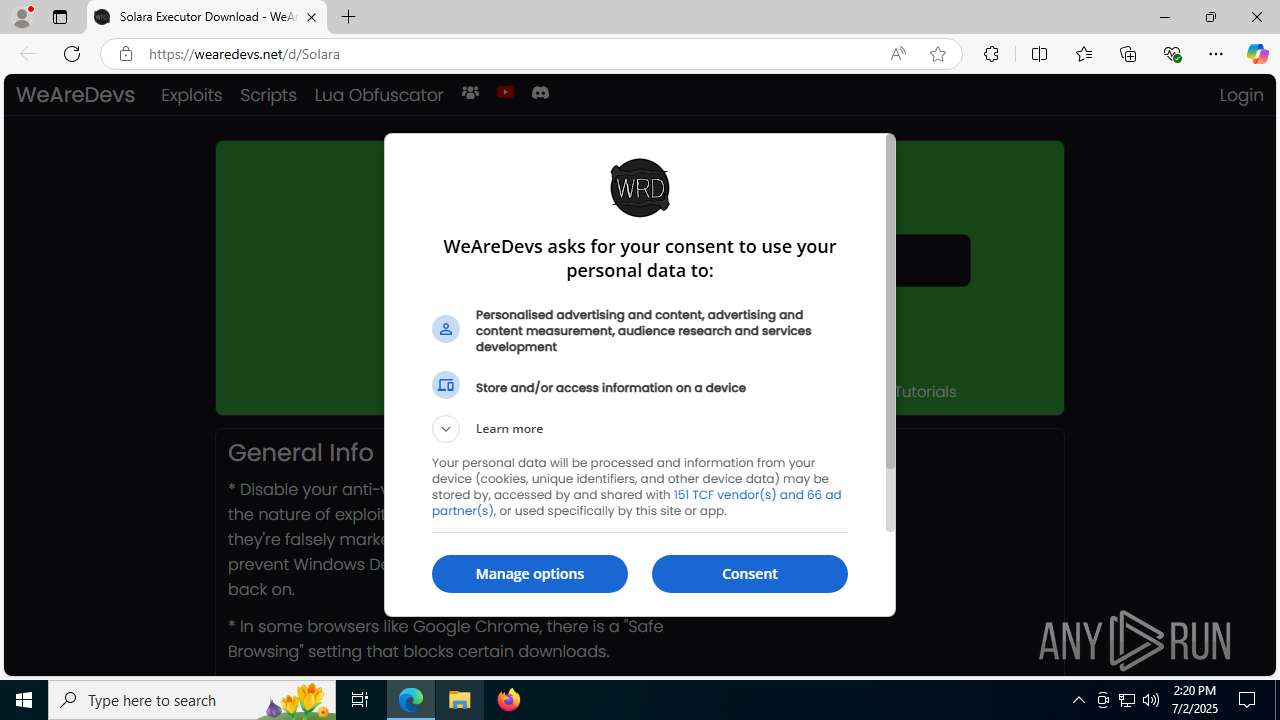The height and width of the screenshot is (720, 1280).
Task: Click the Login link
Action: tap(1241, 95)
